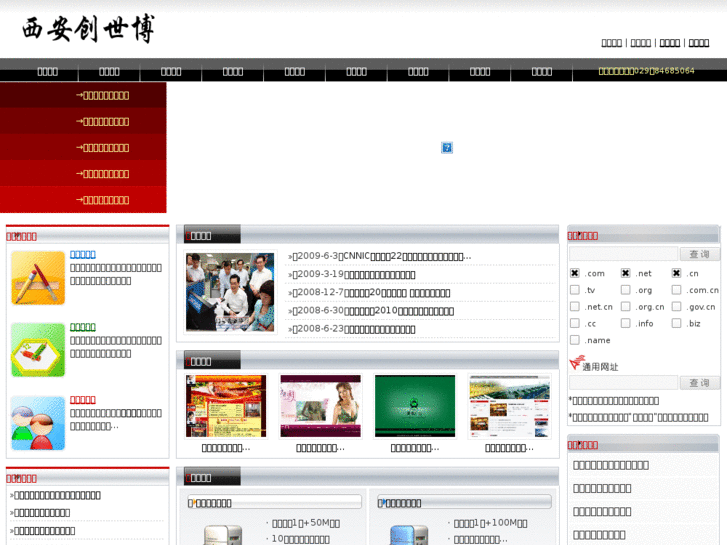Click the red heading next to the people icon
Image resolution: width=727 pixels, height=545 pixels.
[x=83, y=400]
